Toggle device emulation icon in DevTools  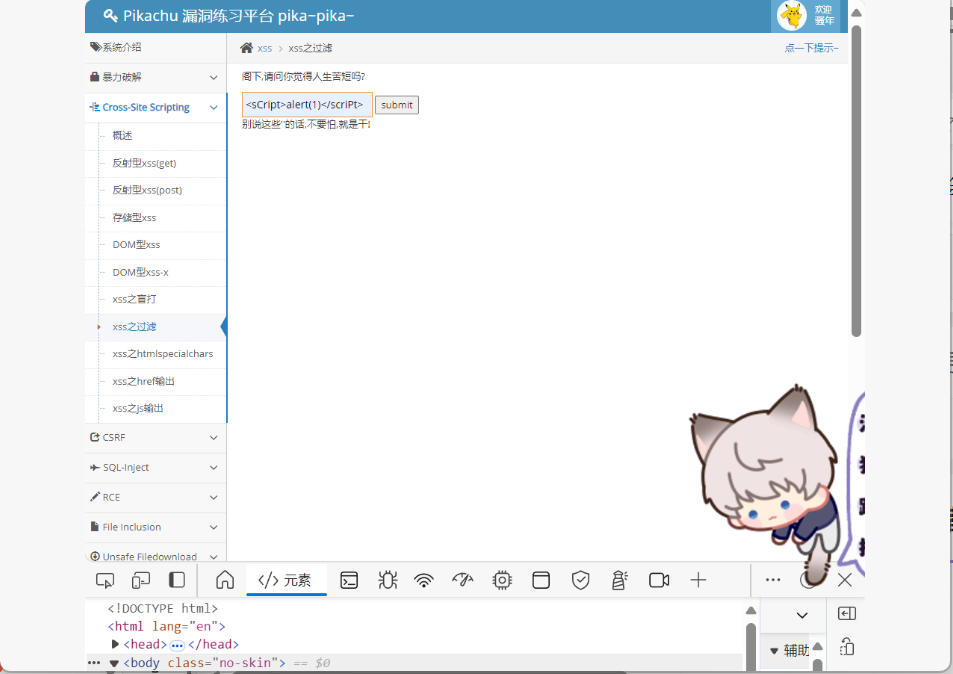[x=140, y=580]
